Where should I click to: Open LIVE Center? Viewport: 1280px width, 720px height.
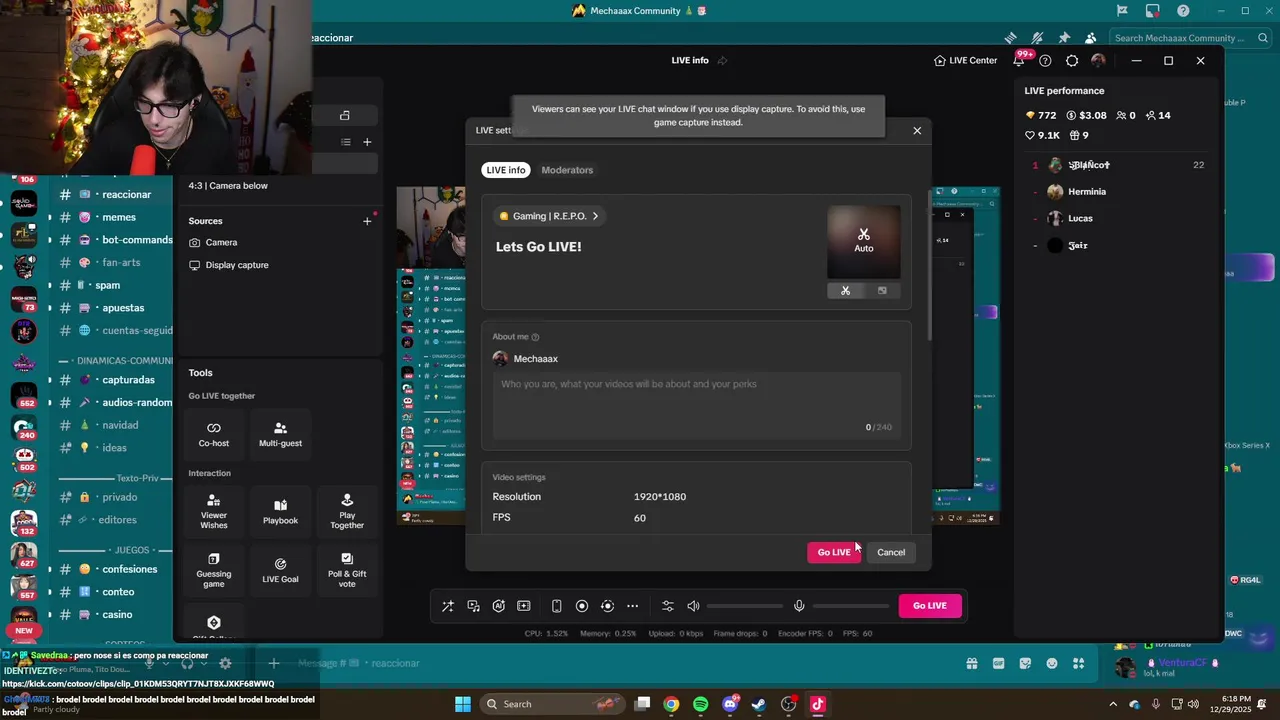tap(965, 60)
